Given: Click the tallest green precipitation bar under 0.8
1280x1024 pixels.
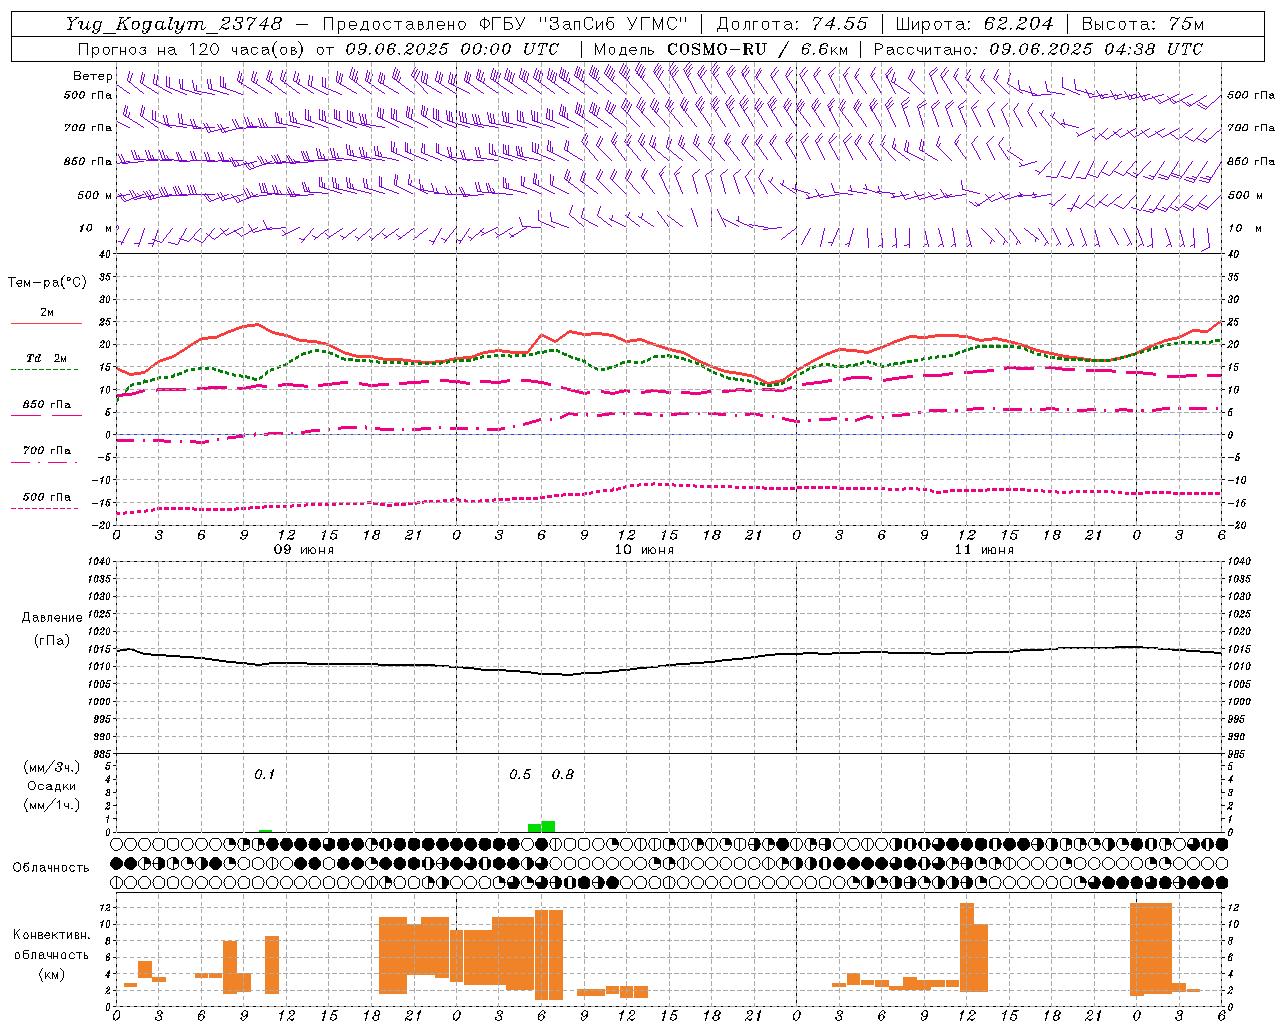Looking at the screenshot, I should (548, 826).
